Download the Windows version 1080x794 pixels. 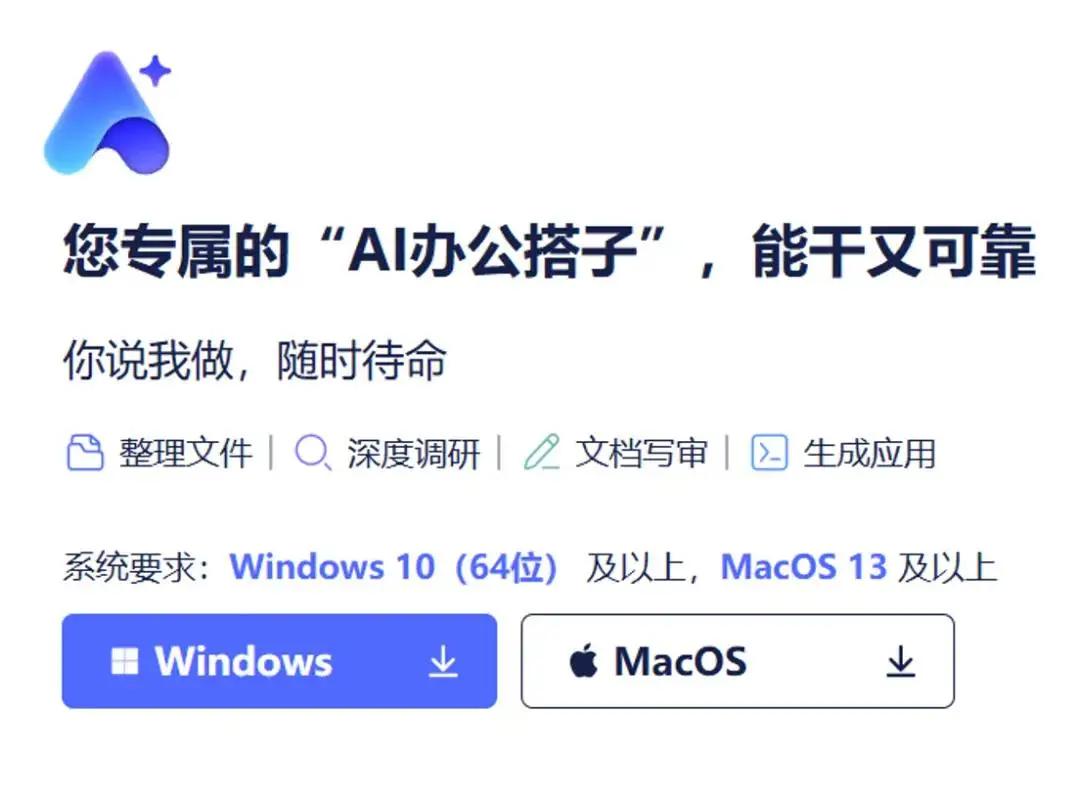coord(280,661)
